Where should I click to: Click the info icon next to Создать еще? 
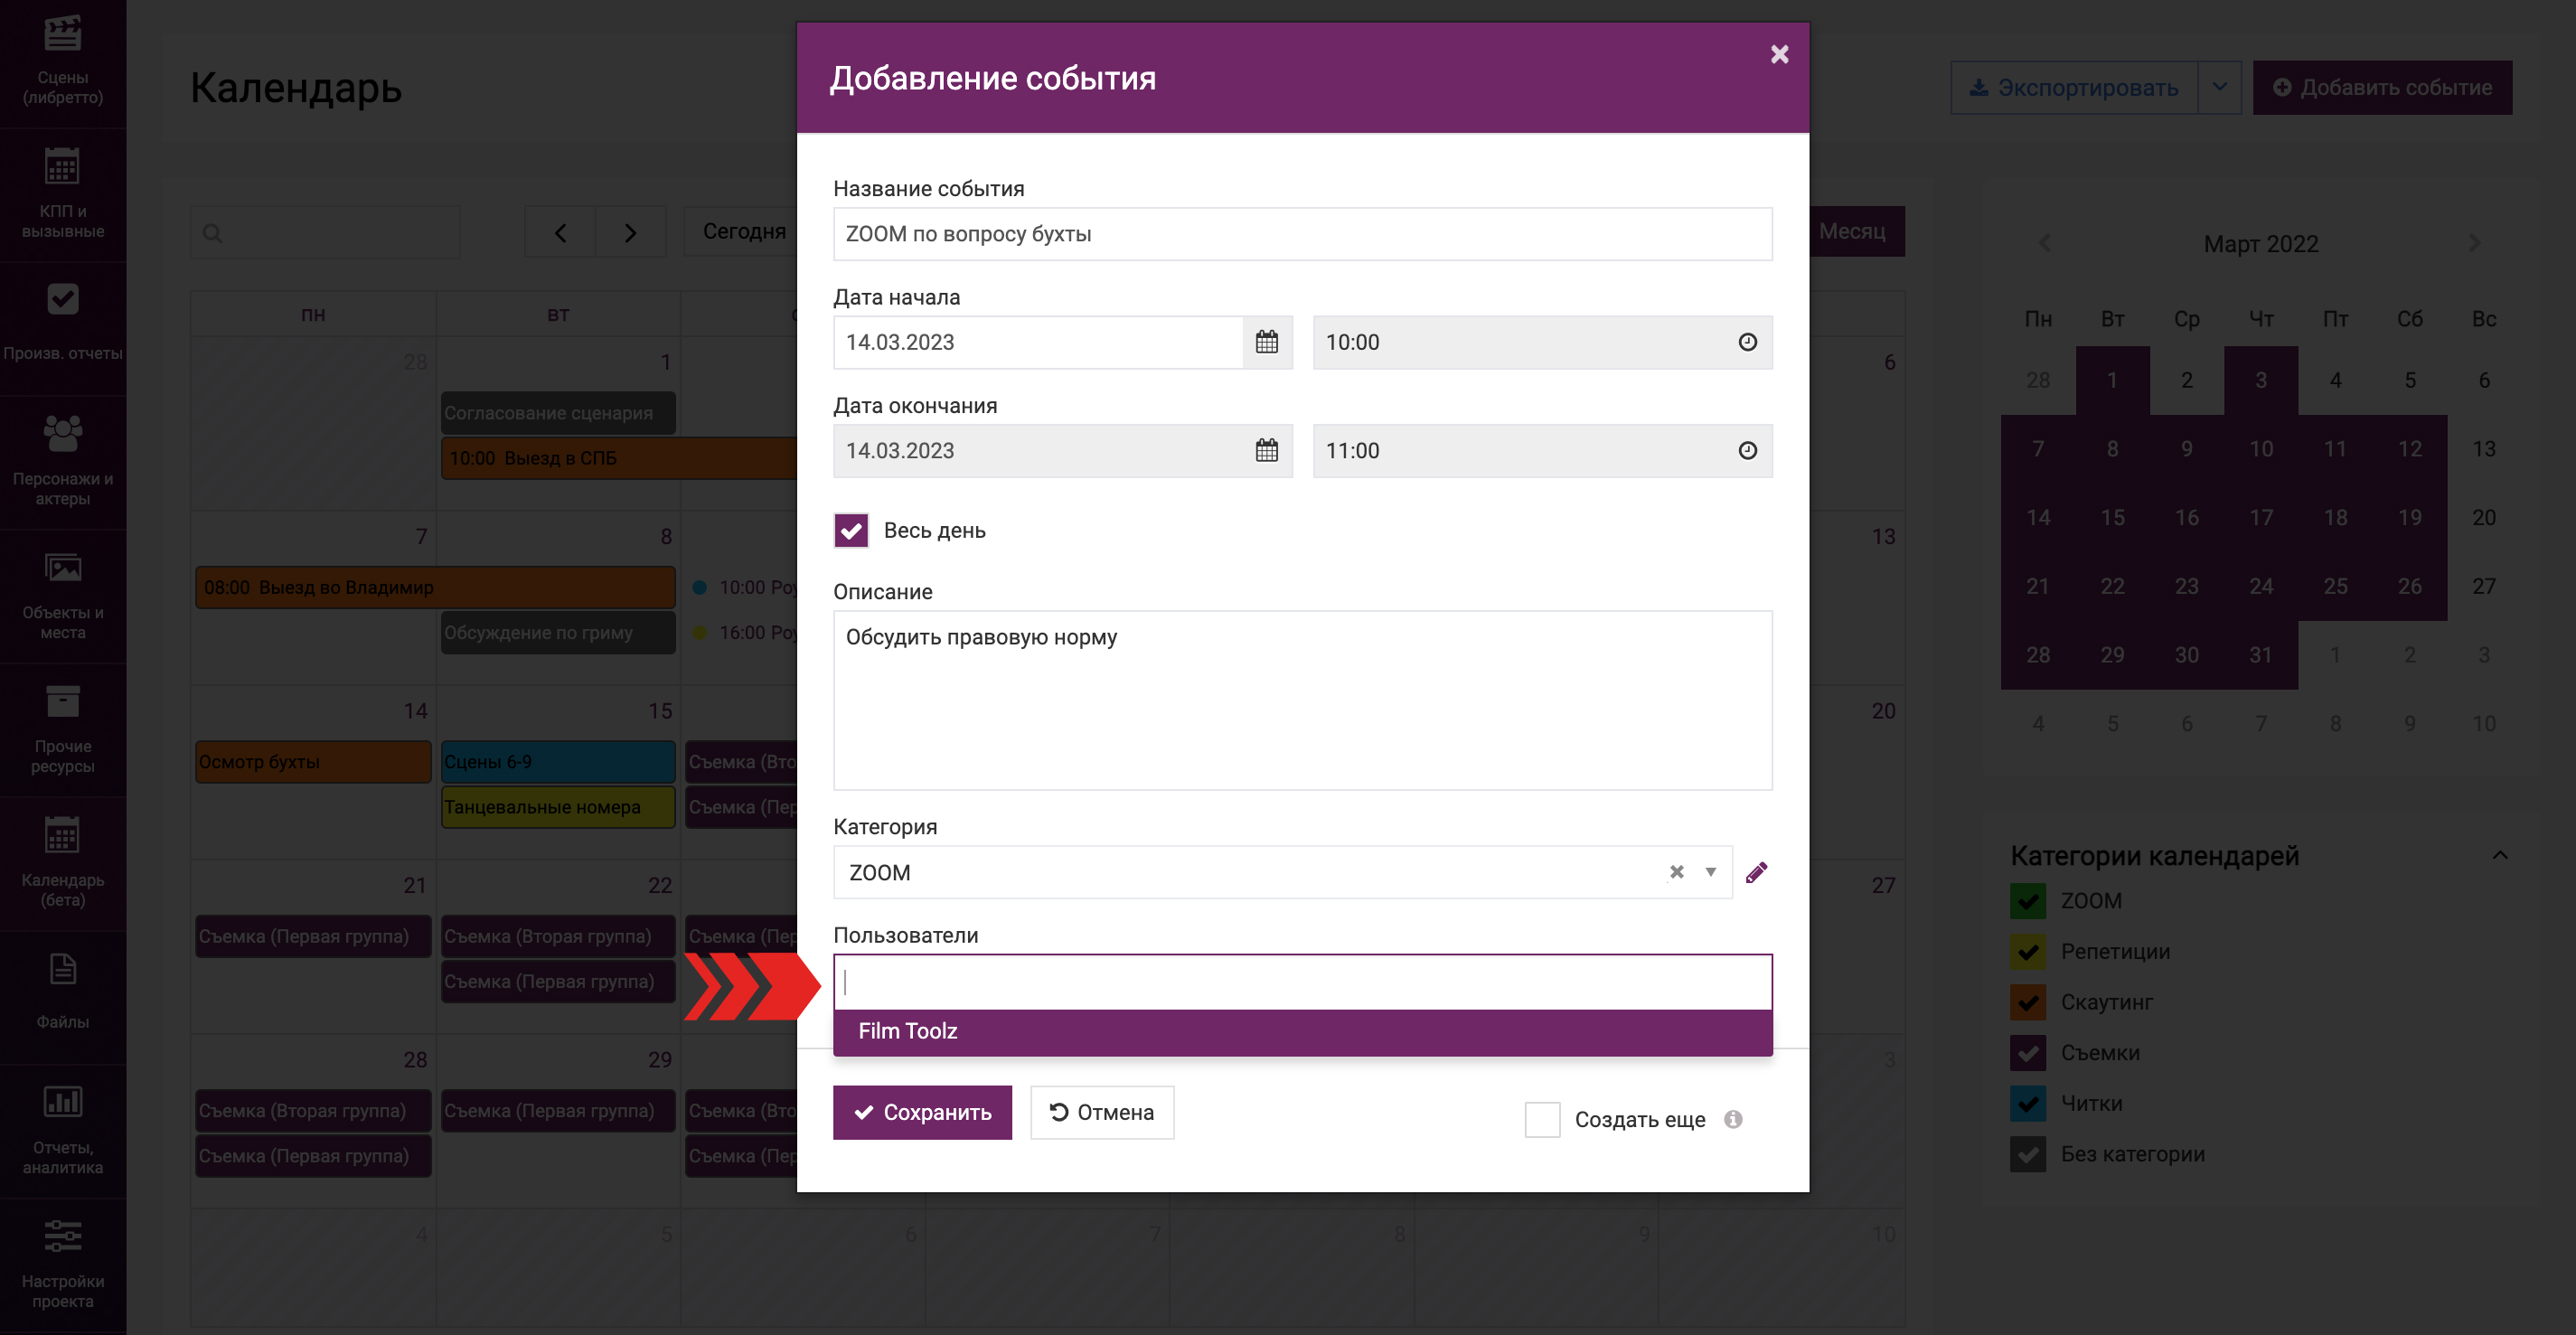point(1733,1119)
